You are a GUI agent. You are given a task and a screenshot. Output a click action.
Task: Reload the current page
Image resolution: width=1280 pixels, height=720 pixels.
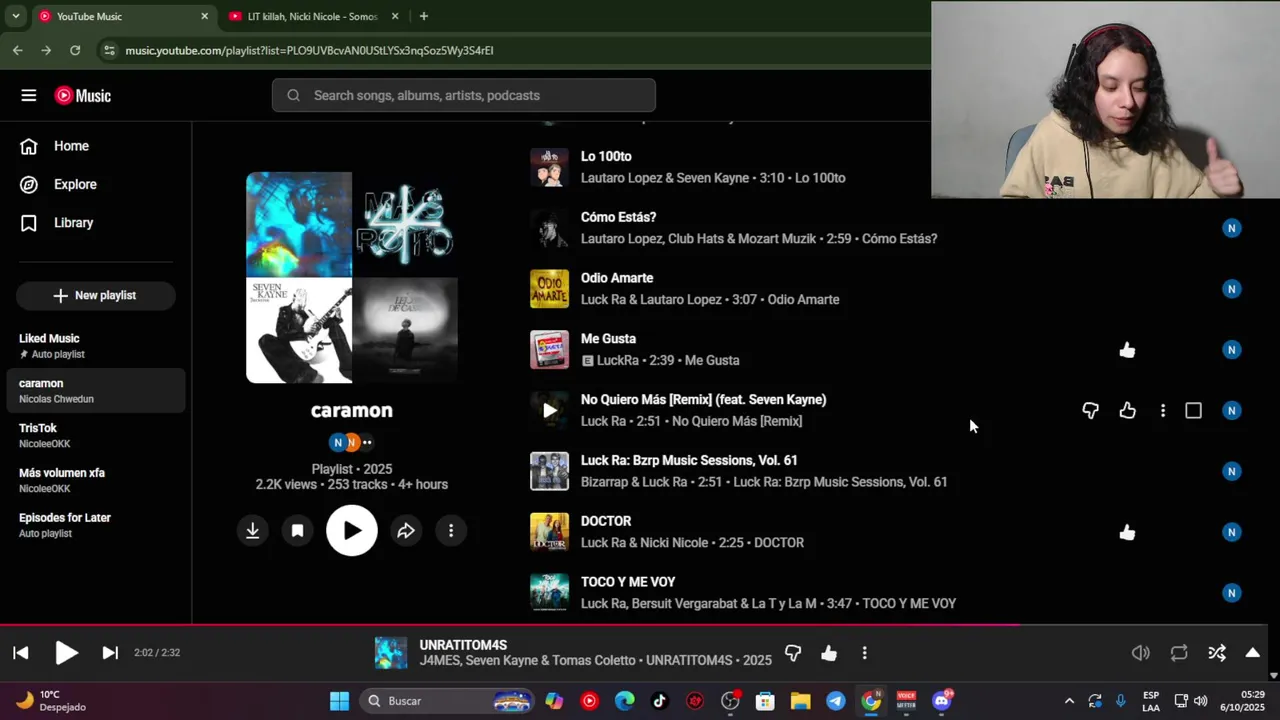tap(75, 50)
